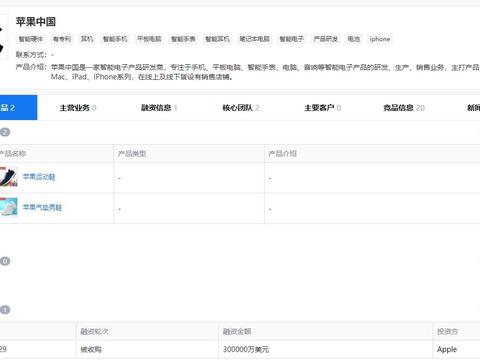Click the 苹果中国 company title
The width and height of the screenshot is (480, 360).
point(36,22)
